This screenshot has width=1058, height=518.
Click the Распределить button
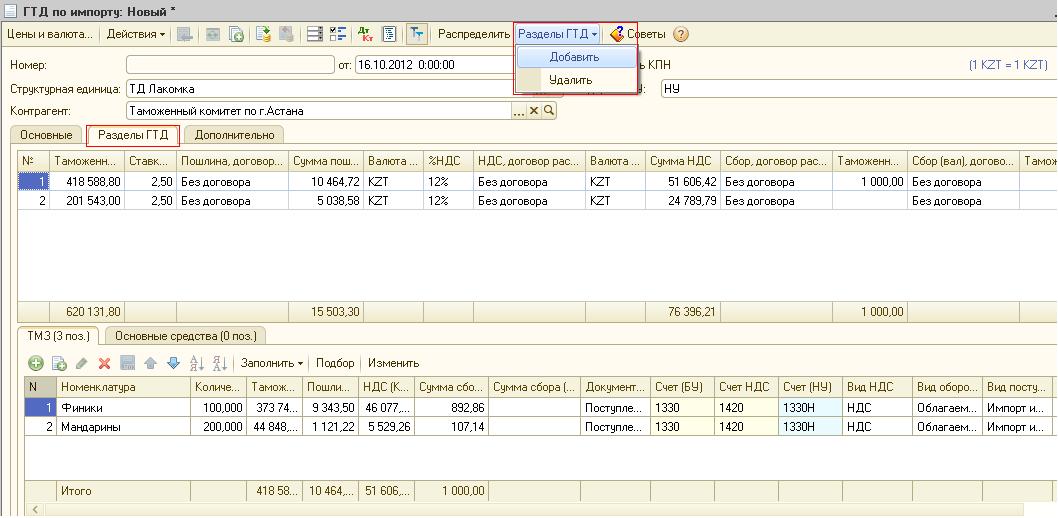pos(474,34)
